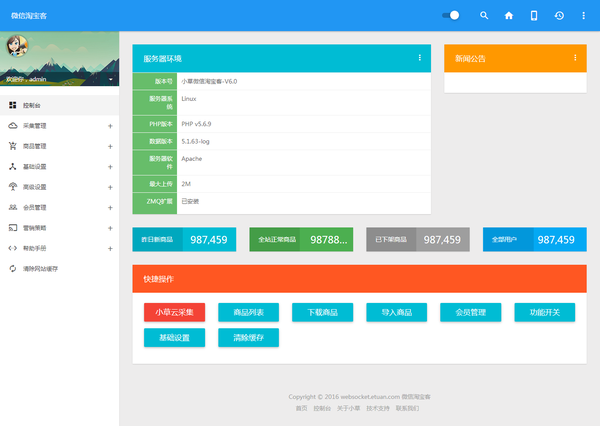600x426 pixels.
Task: Go to home via the house icon
Action: click(509, 16)
